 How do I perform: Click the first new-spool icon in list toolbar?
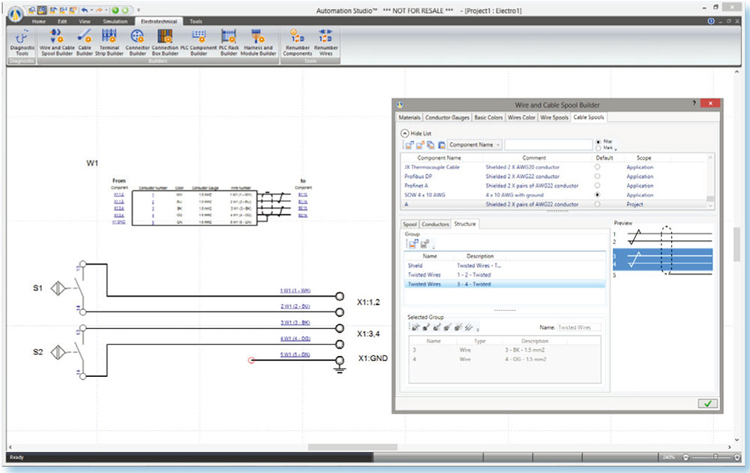pos(410,145)
